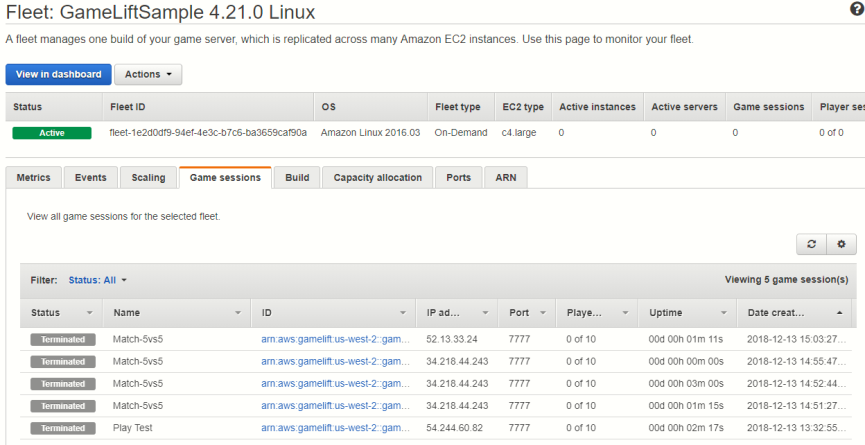Click the help question mark icon
Viewport: 865px width, 445px height.
pos(856,9)
